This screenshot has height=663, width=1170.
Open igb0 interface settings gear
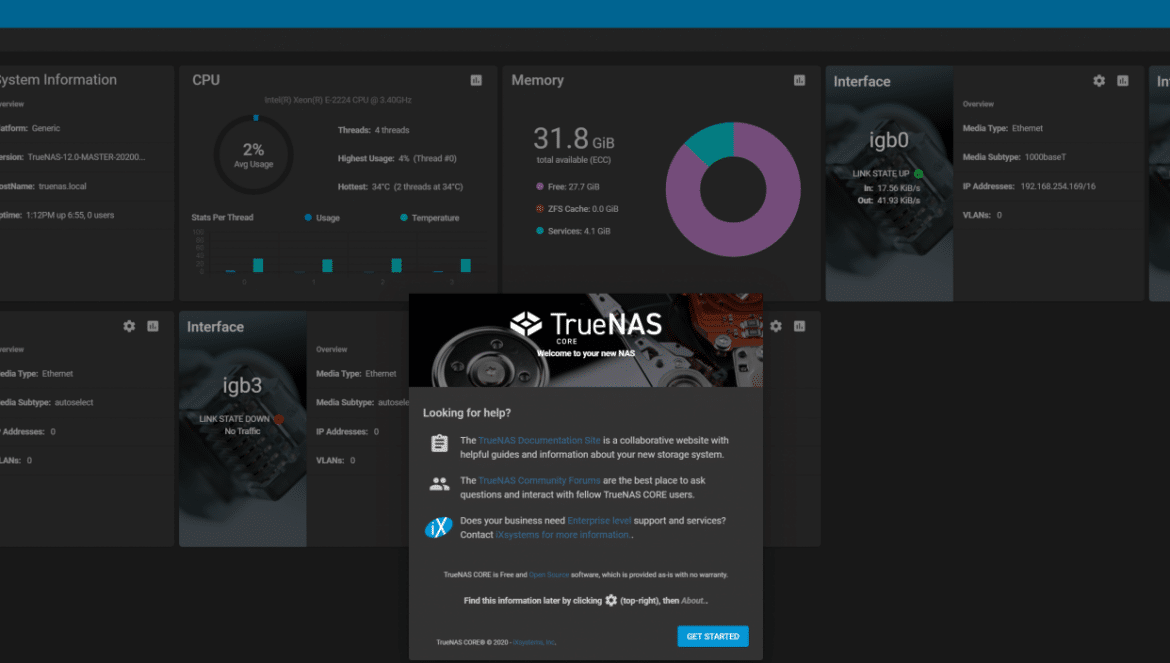[x=1099, y=81]
